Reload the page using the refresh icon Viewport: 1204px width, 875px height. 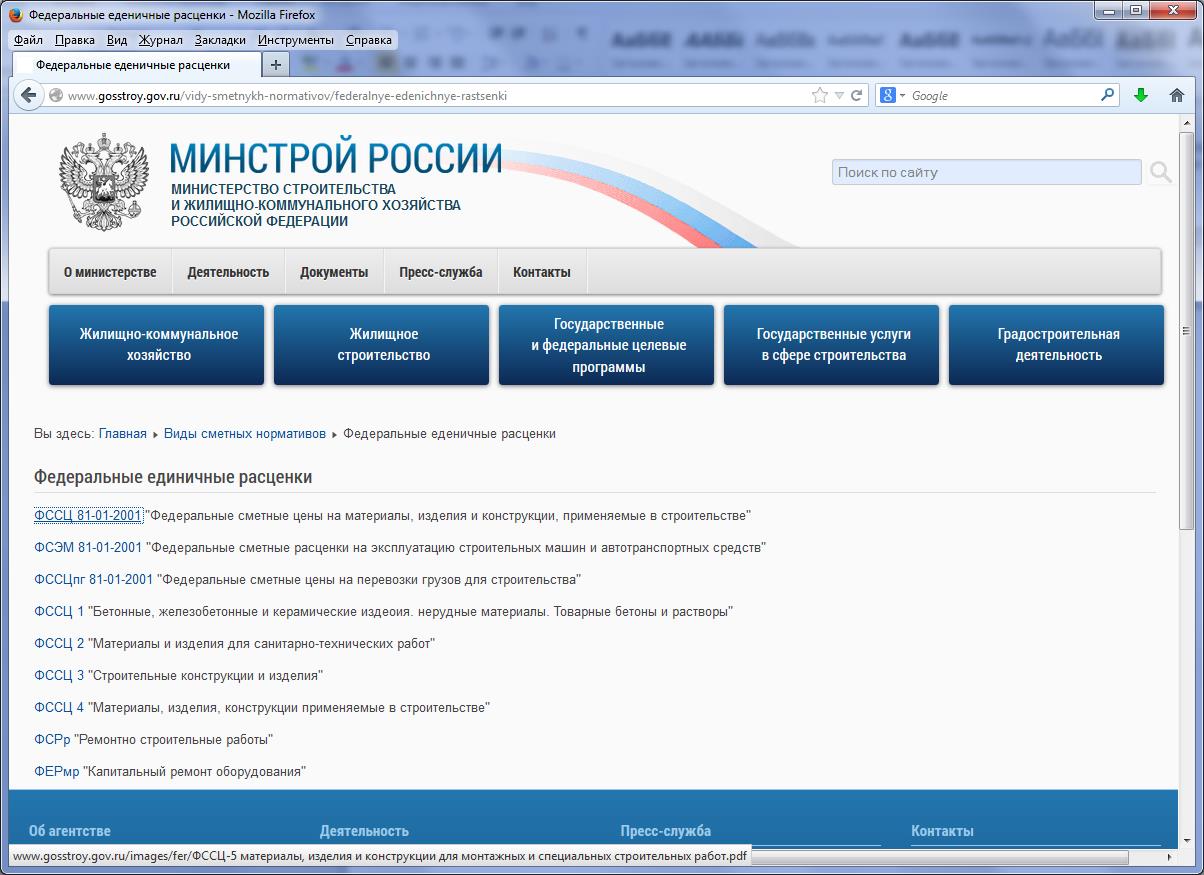856,96
